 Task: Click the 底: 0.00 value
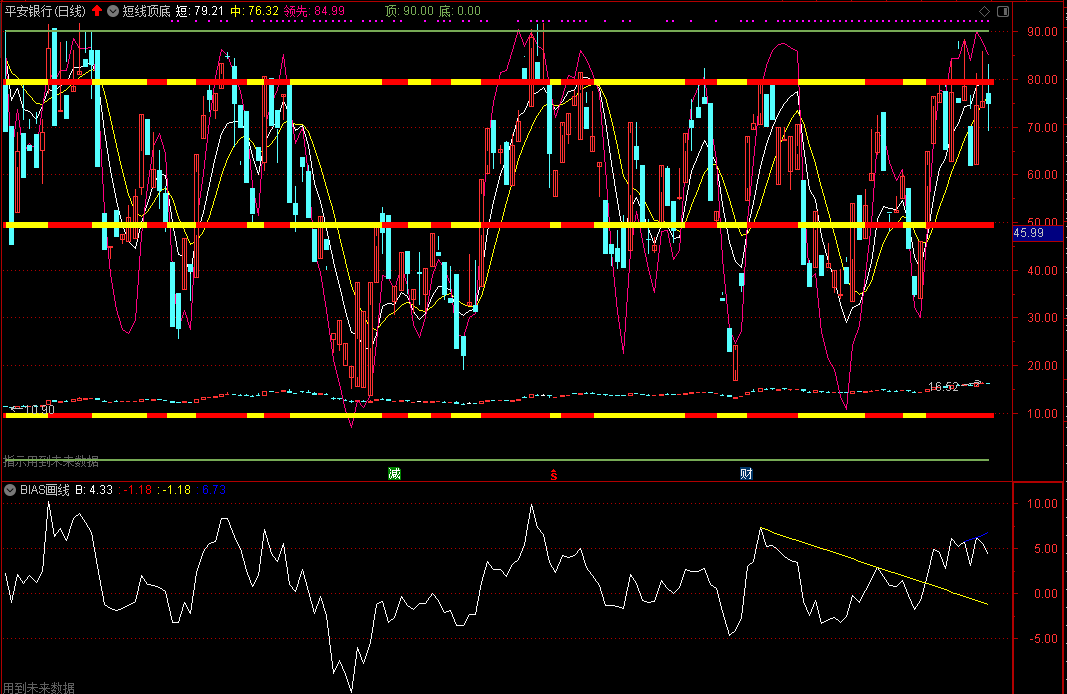(459, 11)
